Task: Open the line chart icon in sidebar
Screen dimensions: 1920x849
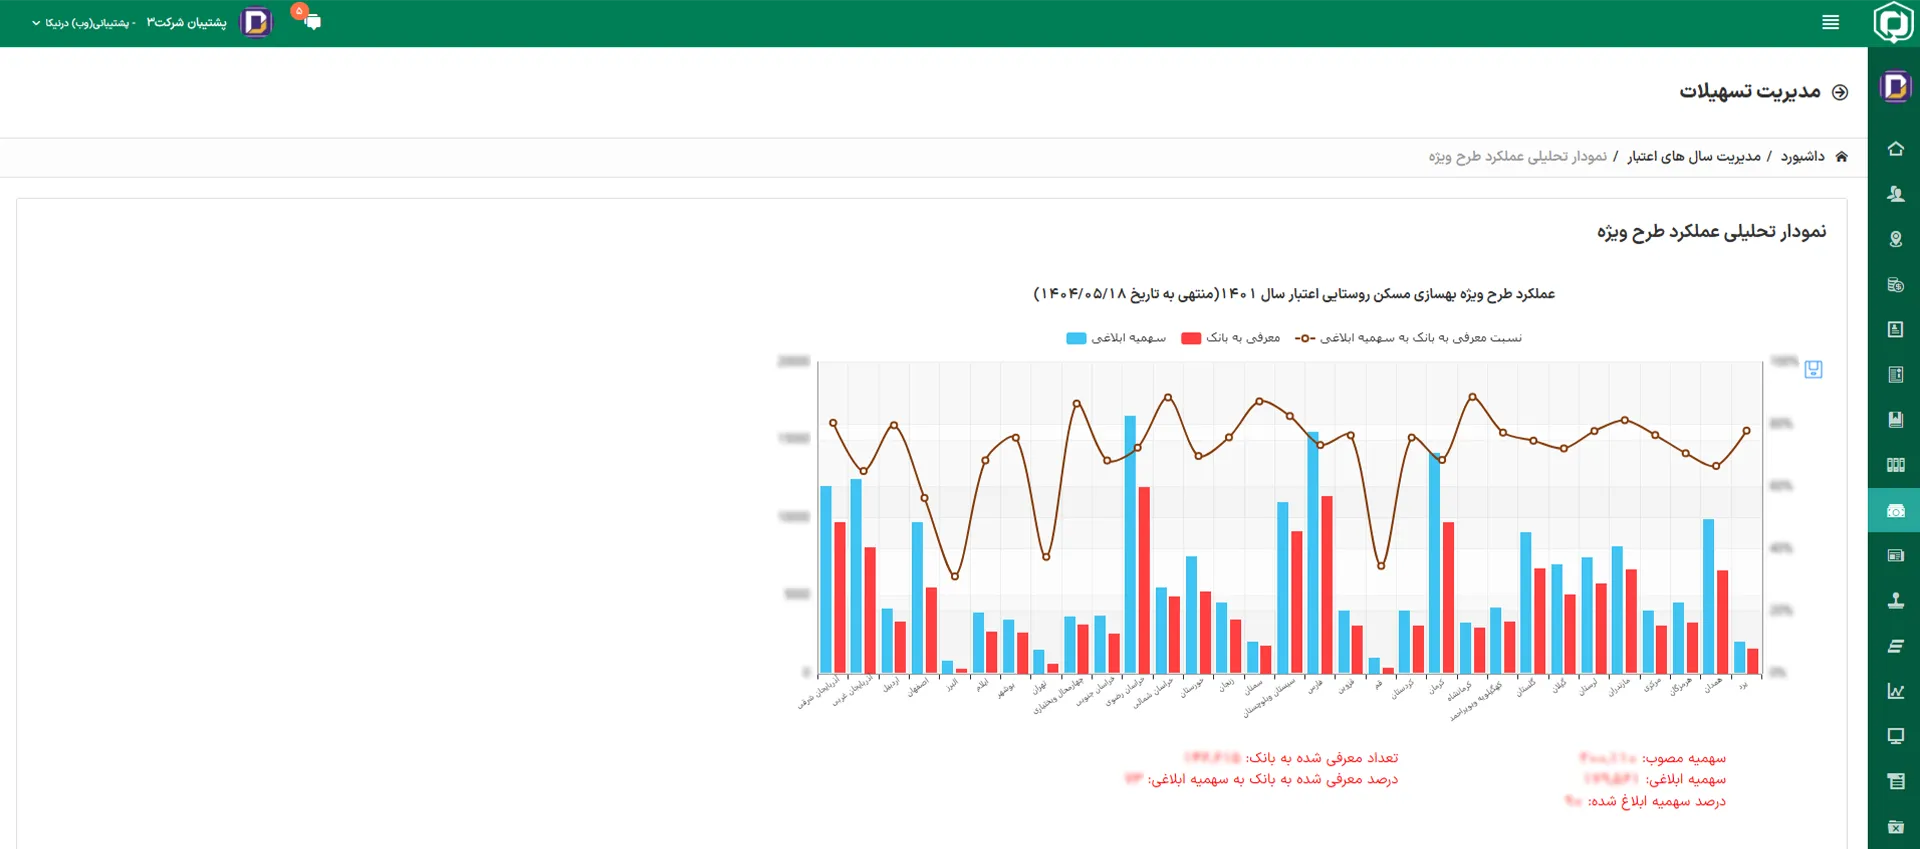Action: (1895, 691)
